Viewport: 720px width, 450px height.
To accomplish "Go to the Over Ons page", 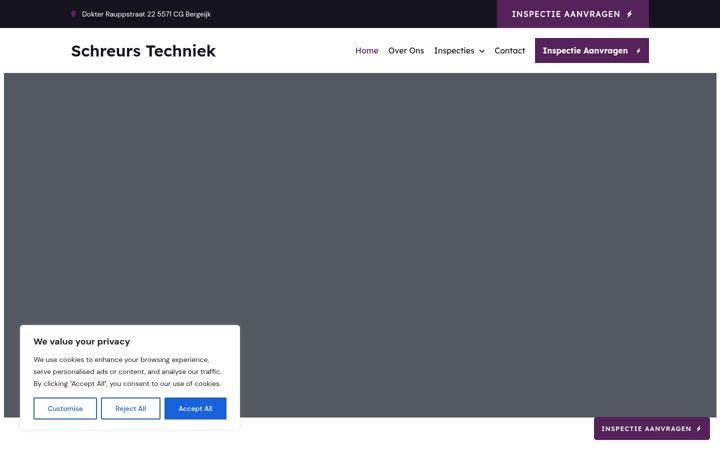I will point(406,51).
